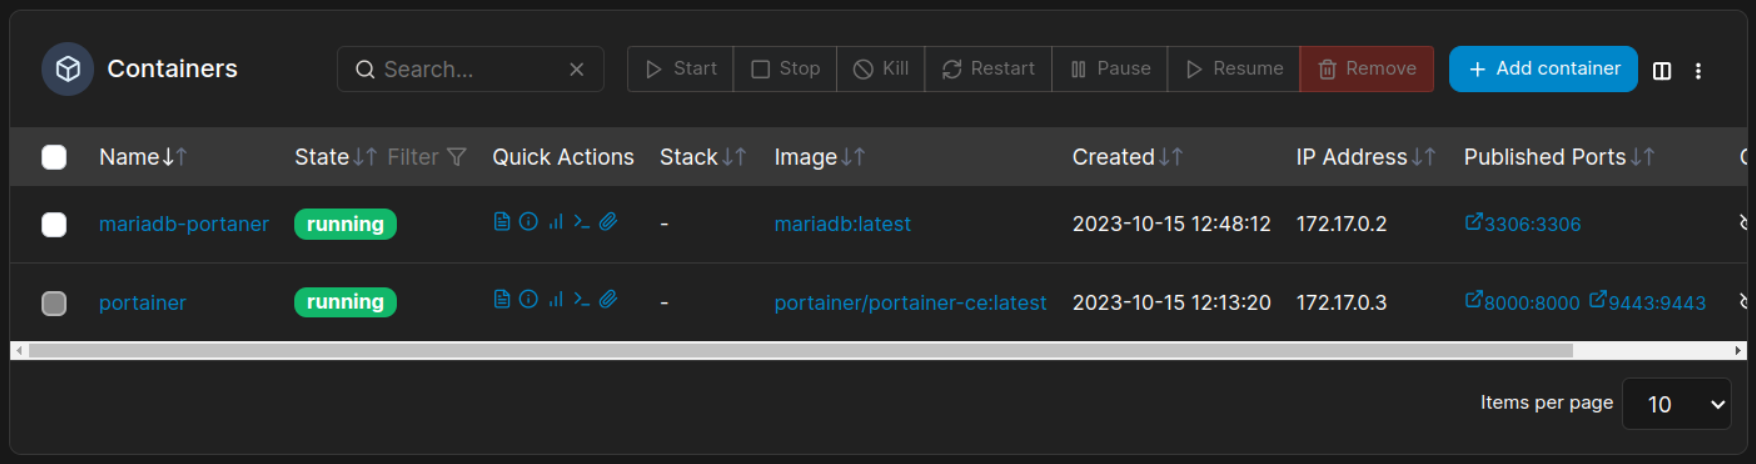Open logs icon for mariadb-portaner container

point(502,222)
